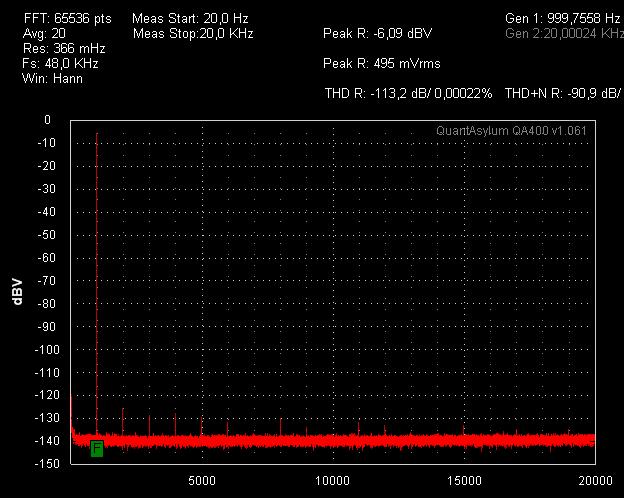This screenshot has height=500, width=624.
Task: Click the 5000 x-axis tick label
Action: (x=202, y=480)
